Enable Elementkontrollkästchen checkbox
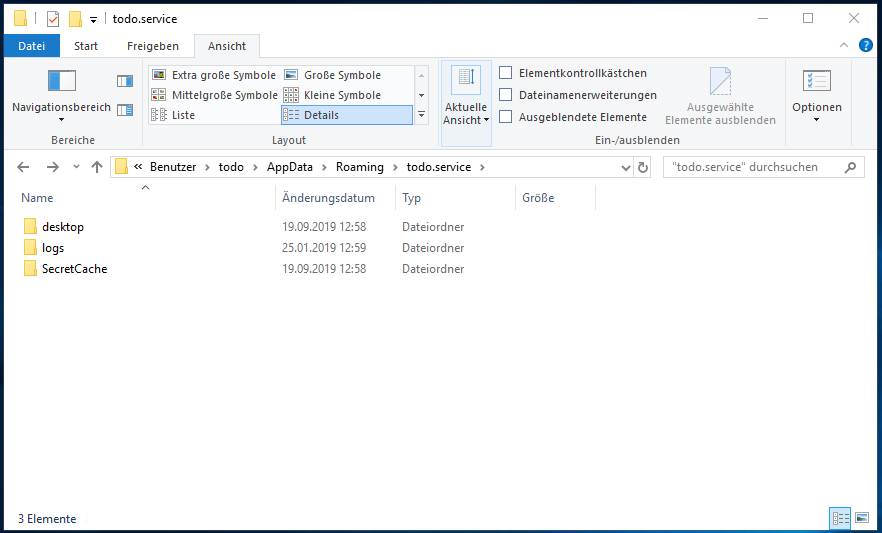882x533 pixels. [x=506, y=73]
